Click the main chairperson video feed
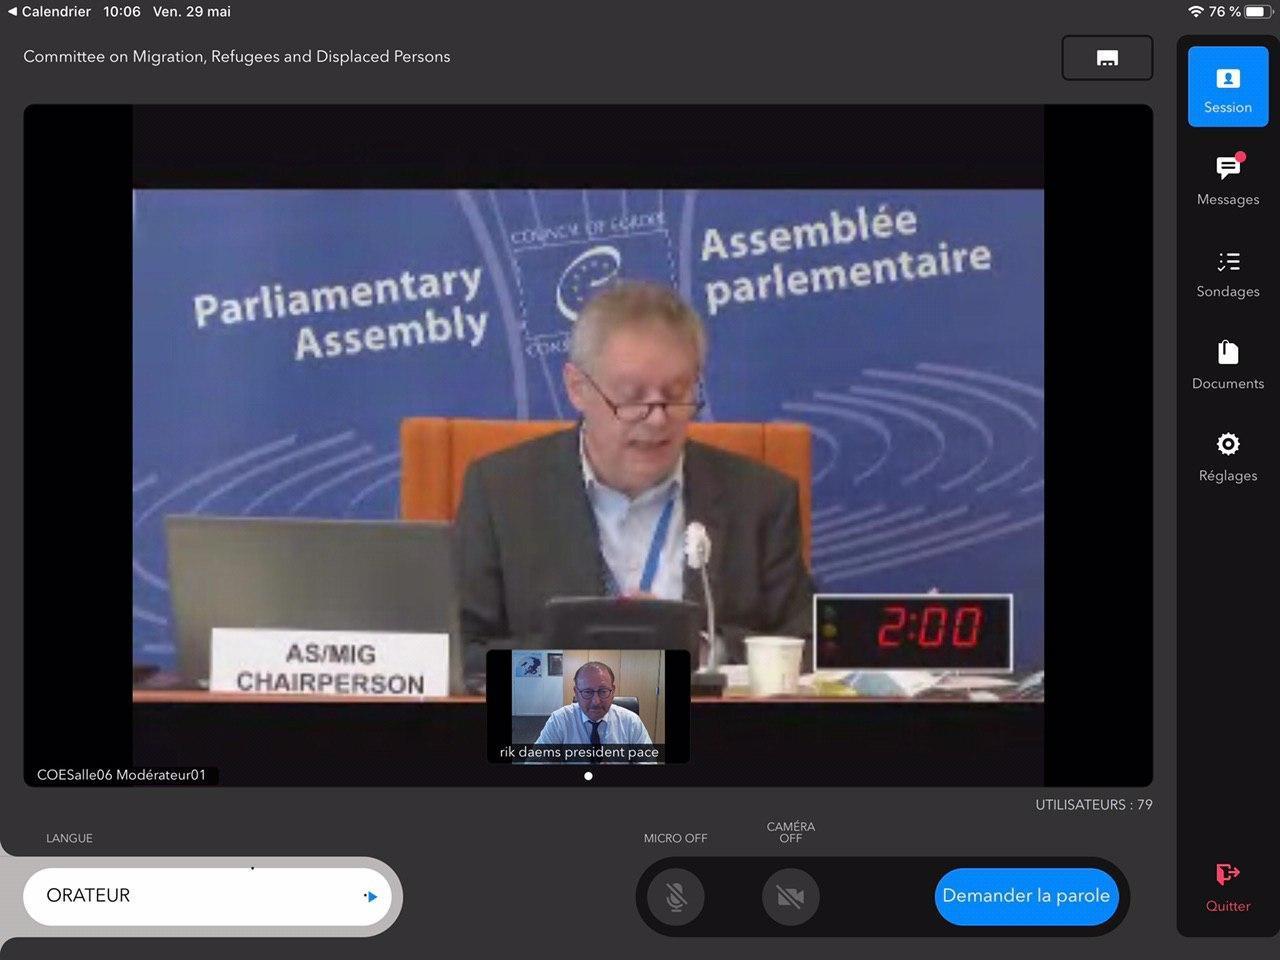Viewport: 1280px width, 960px height. coord(588,445)
